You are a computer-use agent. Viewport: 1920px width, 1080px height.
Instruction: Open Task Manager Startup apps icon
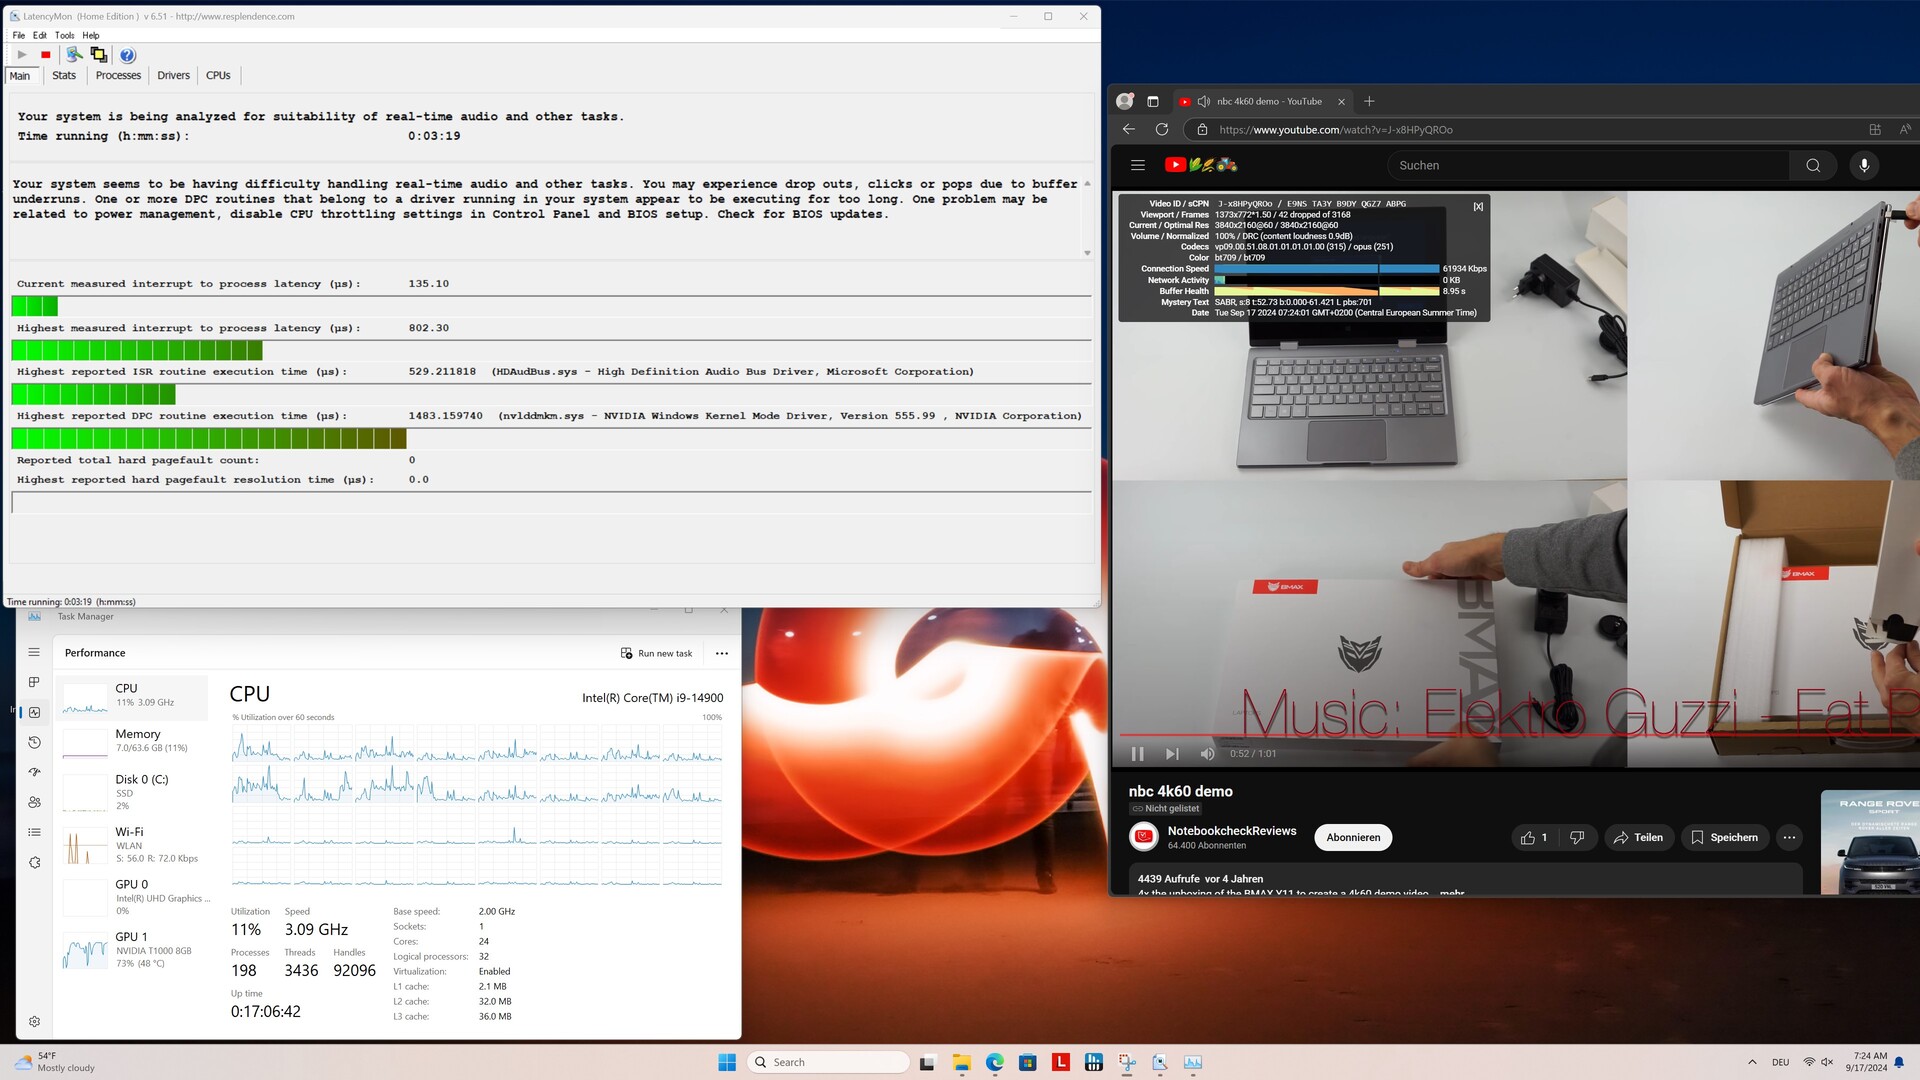(34, 772)
